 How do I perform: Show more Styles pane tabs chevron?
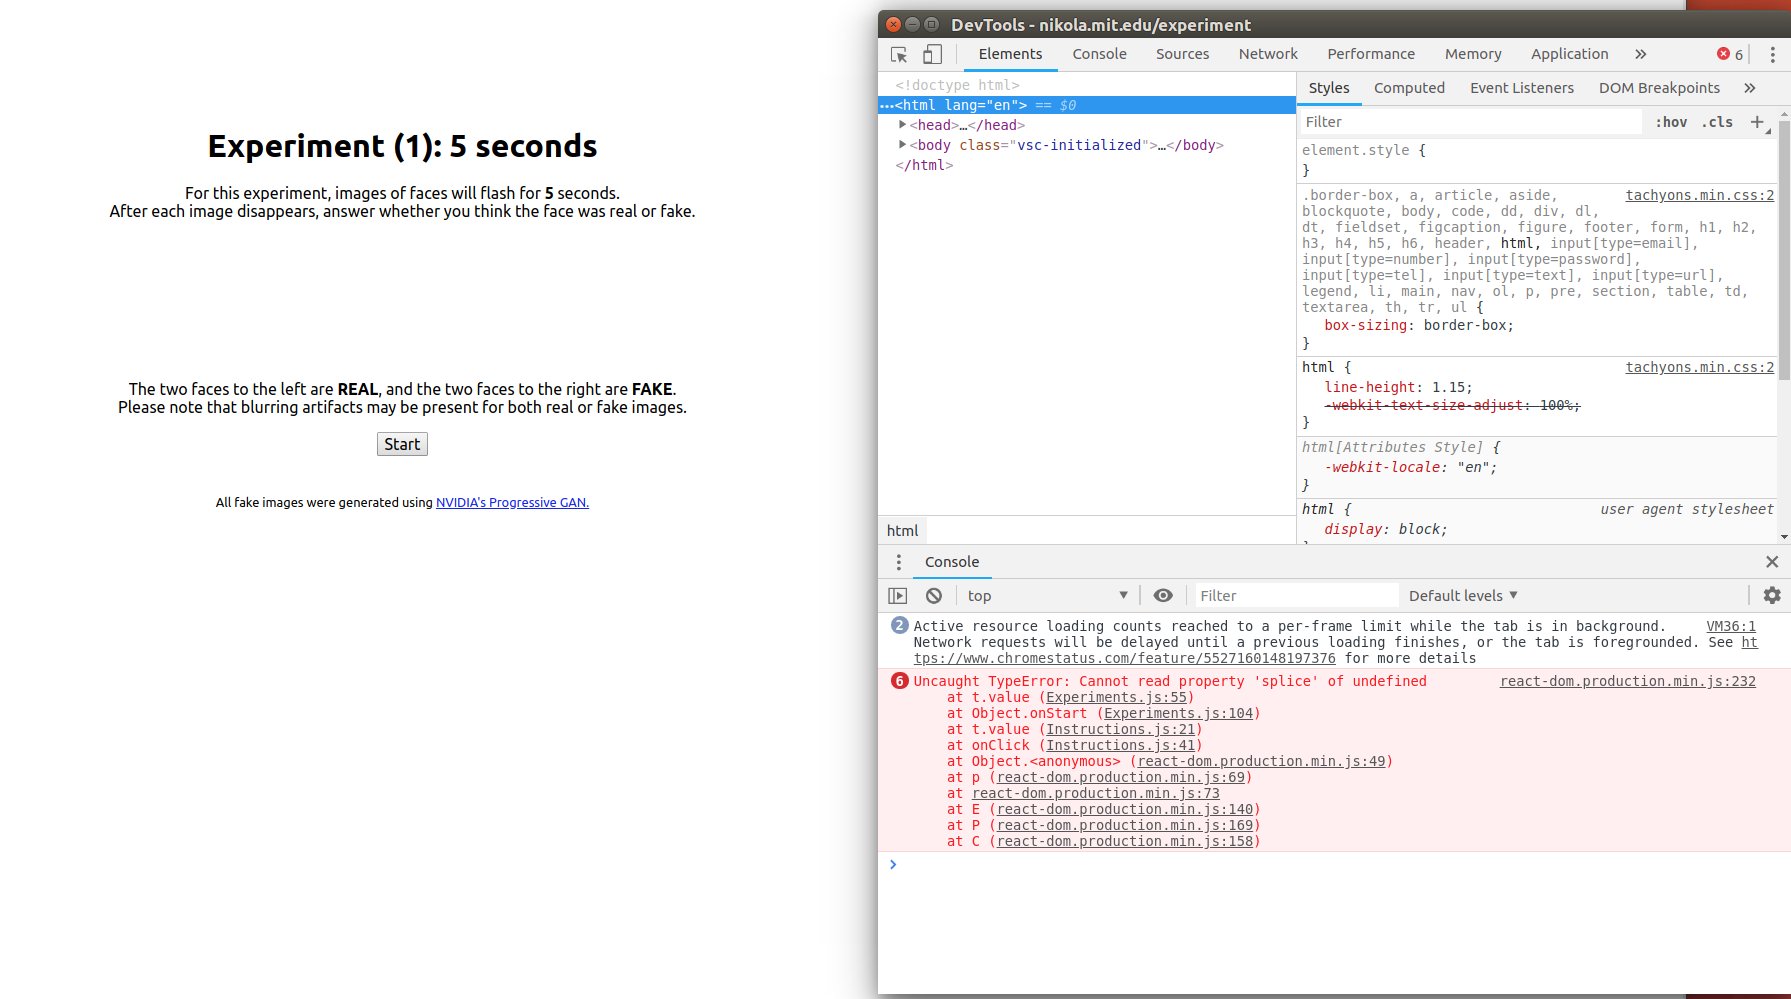point(1750,88)
